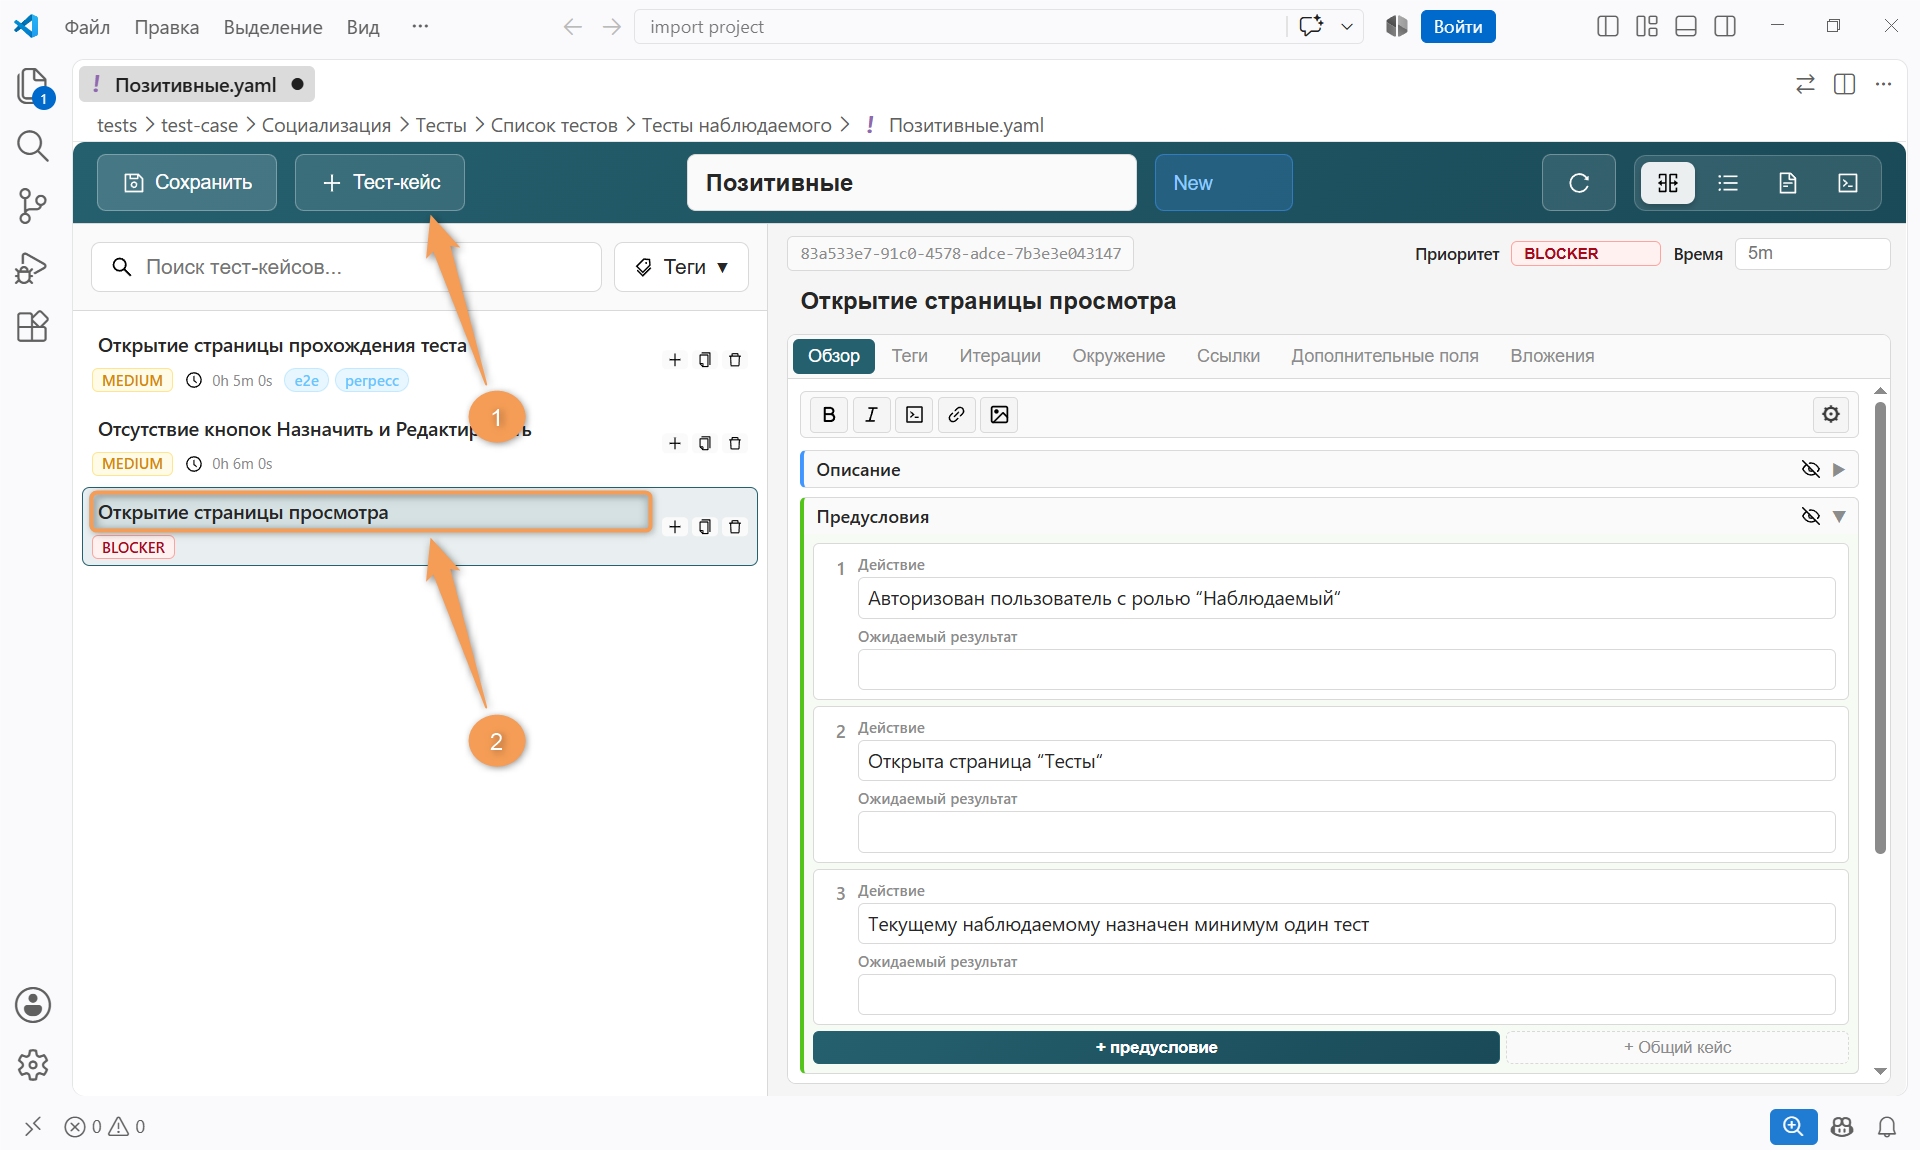The width and height of the screenshot is (1920, 1150).
Task: Open the chat dropdown chevron in title bar
Action: [1347, 27]
